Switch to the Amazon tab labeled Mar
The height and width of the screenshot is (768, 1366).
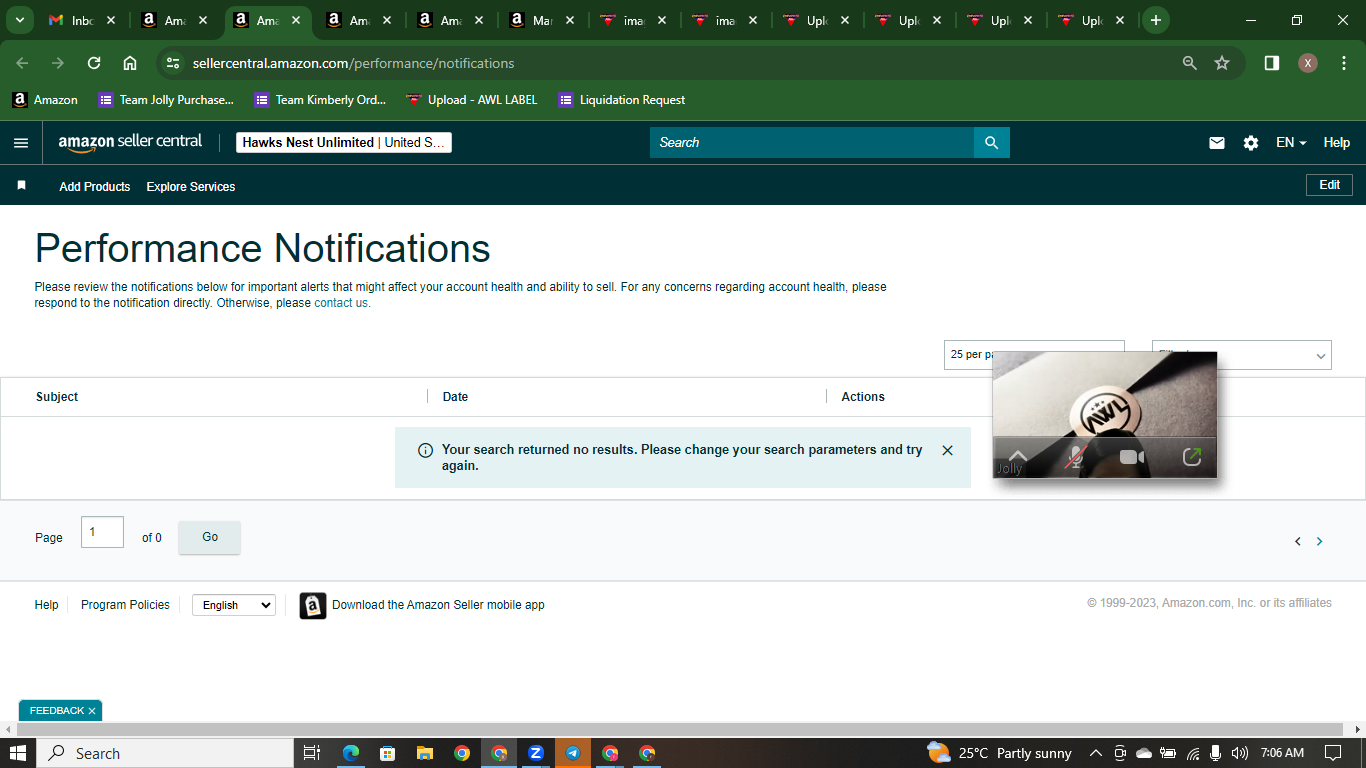click(544, 20)
